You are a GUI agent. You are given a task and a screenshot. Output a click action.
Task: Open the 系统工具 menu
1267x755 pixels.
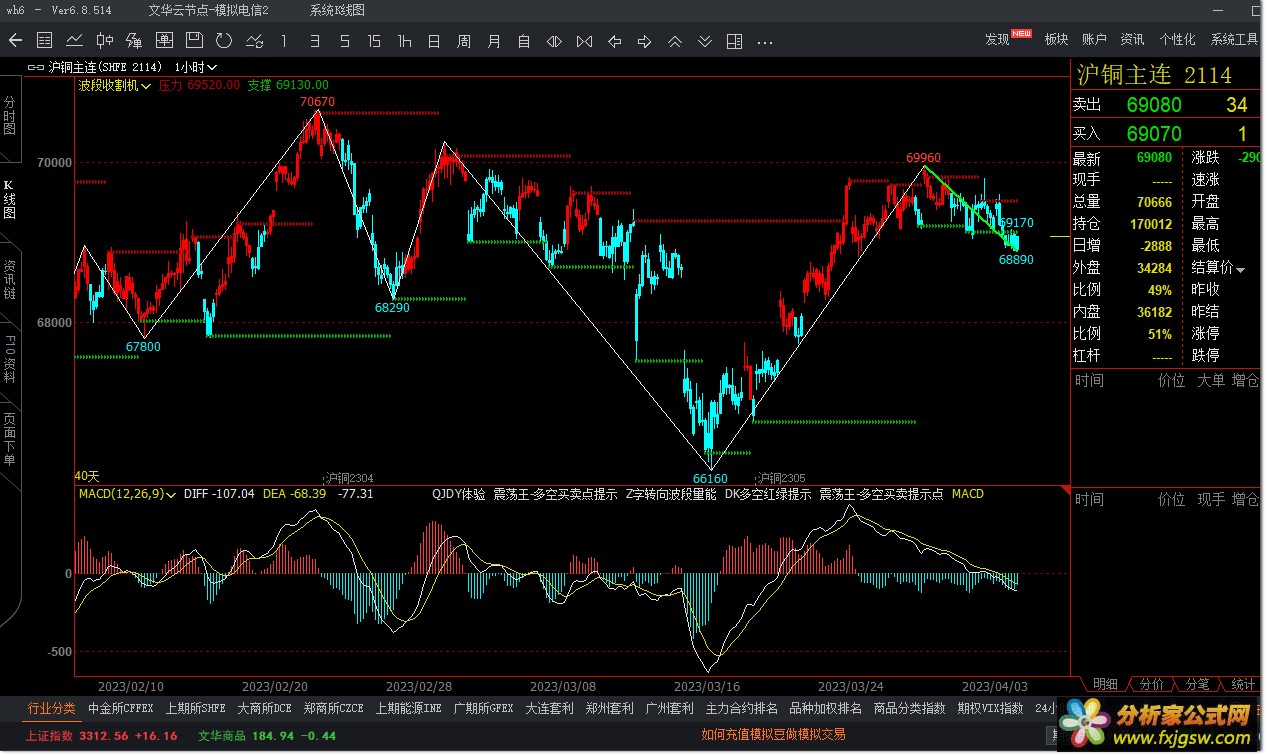[1234, 39]
